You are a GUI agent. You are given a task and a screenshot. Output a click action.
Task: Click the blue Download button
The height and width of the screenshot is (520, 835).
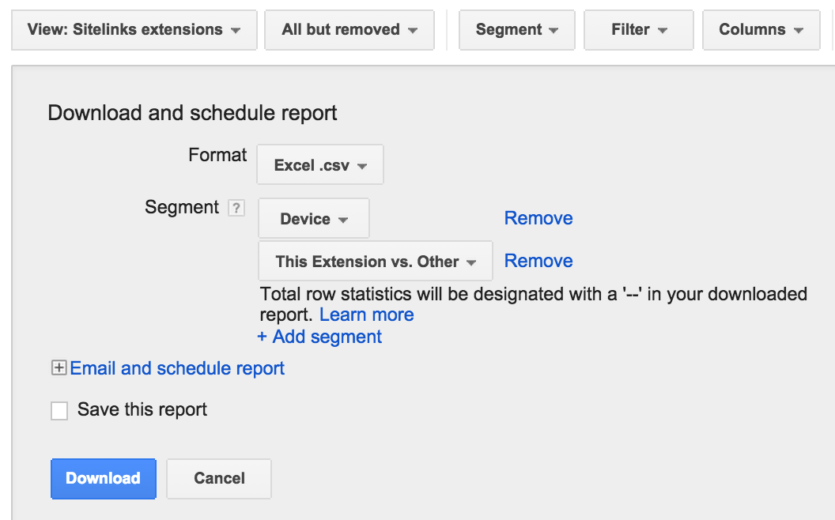coord(103,478)
